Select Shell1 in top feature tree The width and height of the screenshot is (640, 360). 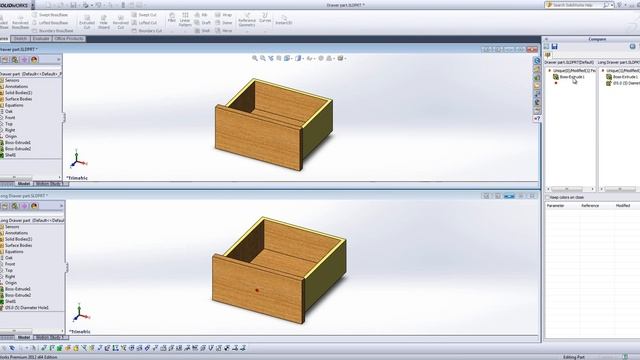pos(10,155)
